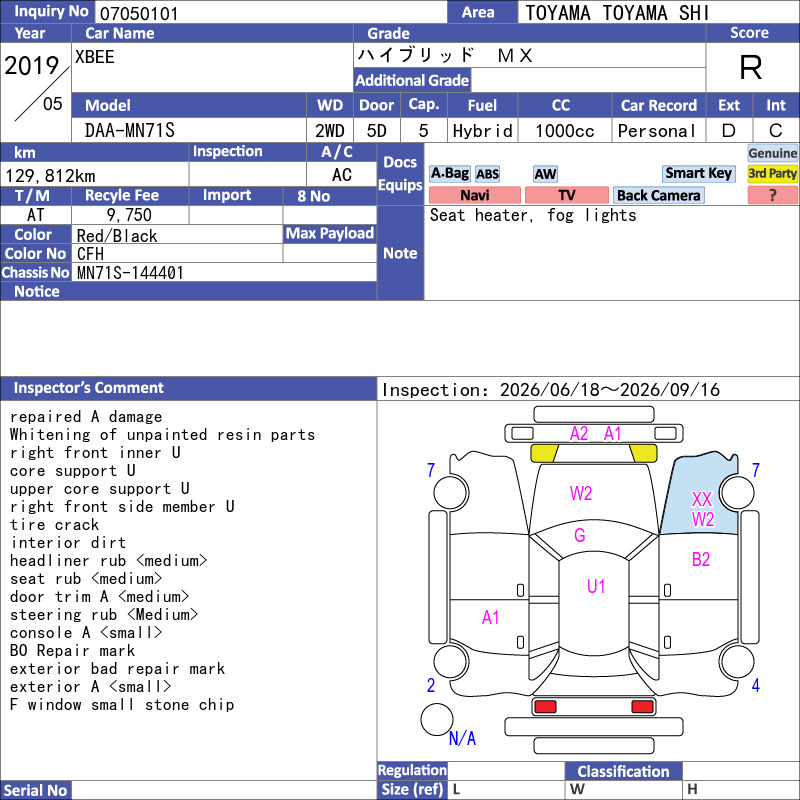Click the comment F window small stone chip
Screen dimensions: 800x800
pyautogui.click(x=122, y=705)
